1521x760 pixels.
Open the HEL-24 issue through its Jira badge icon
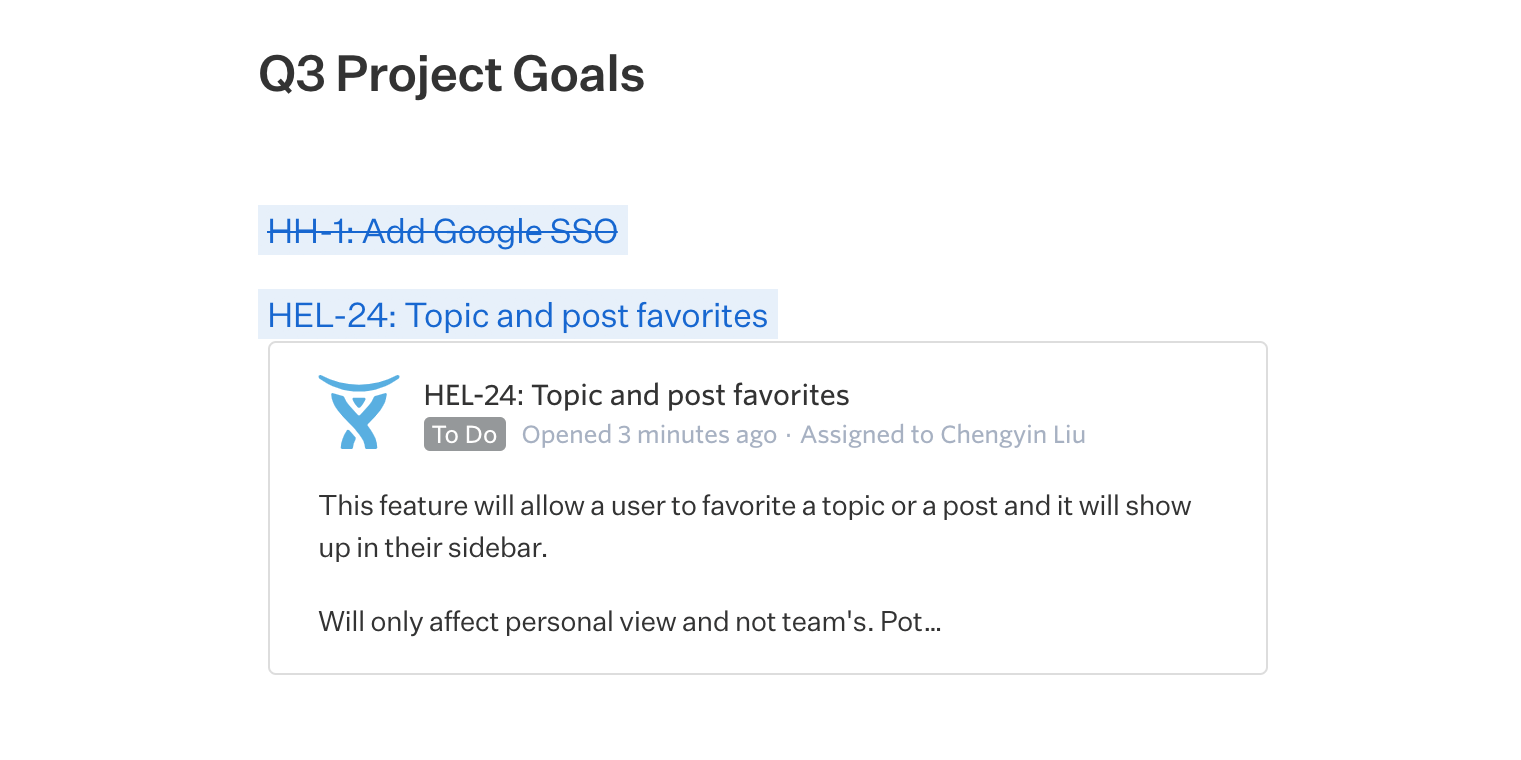point(358,410)
